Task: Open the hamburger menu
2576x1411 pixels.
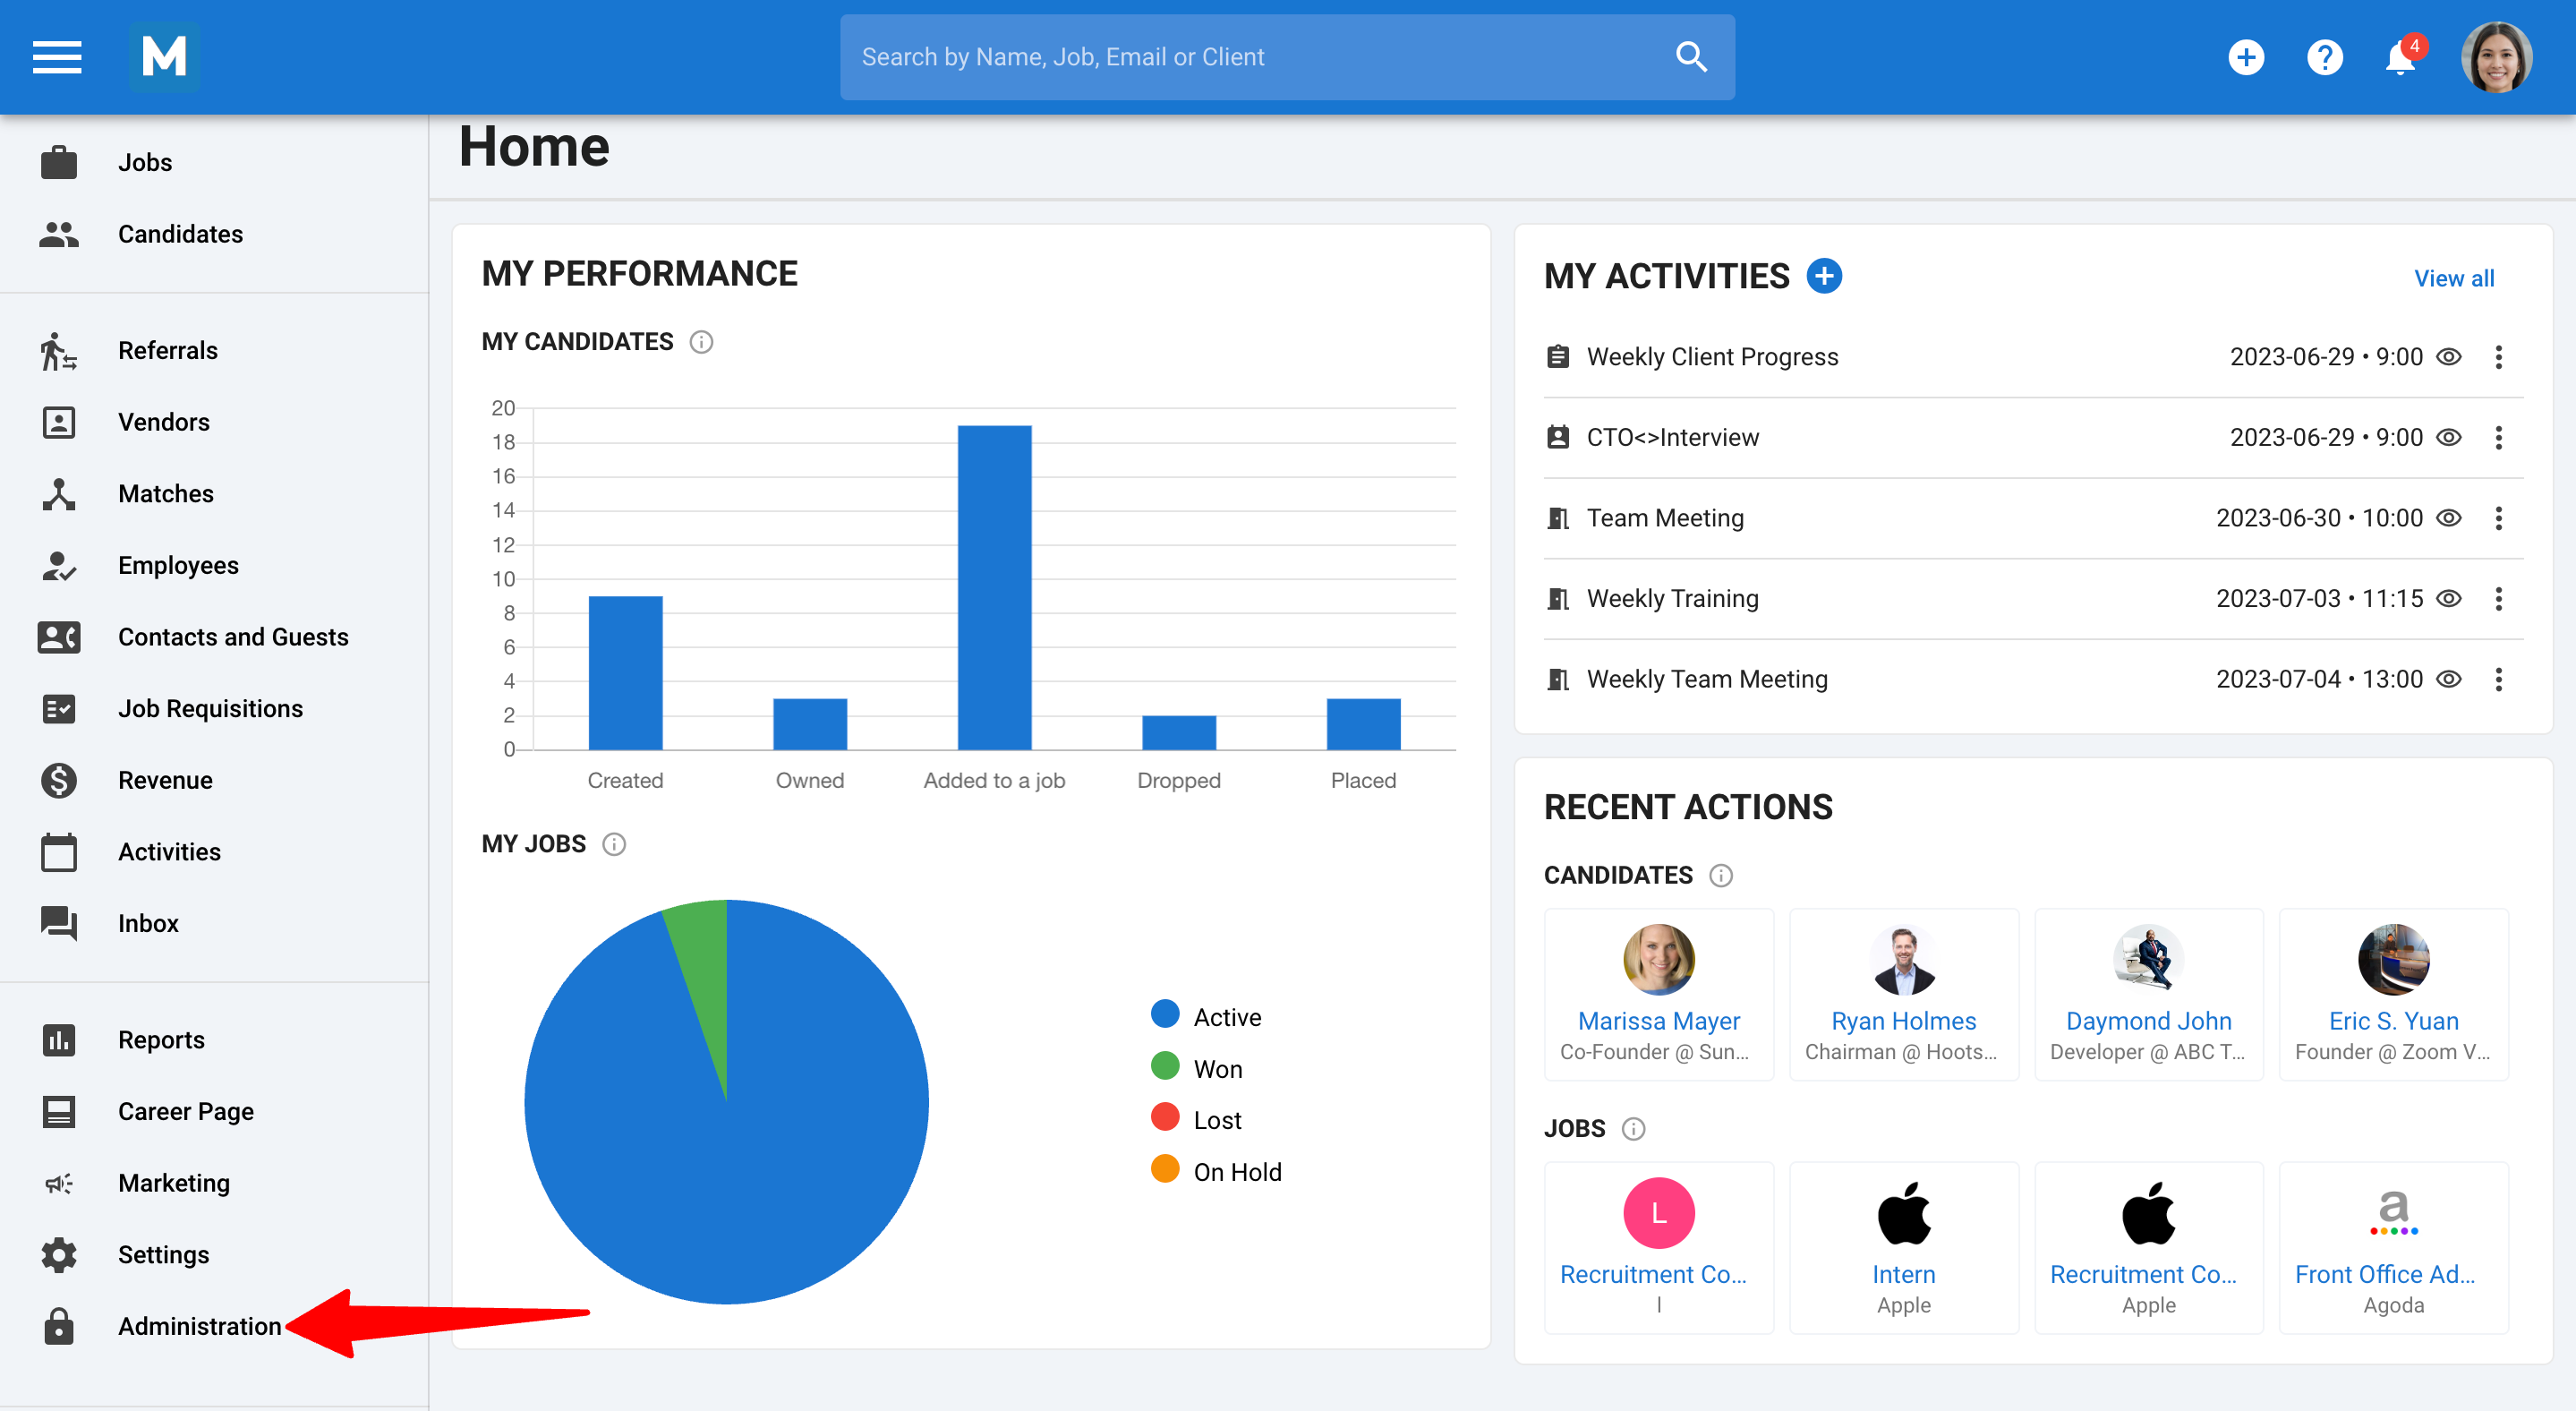Action: coord(57,57)
